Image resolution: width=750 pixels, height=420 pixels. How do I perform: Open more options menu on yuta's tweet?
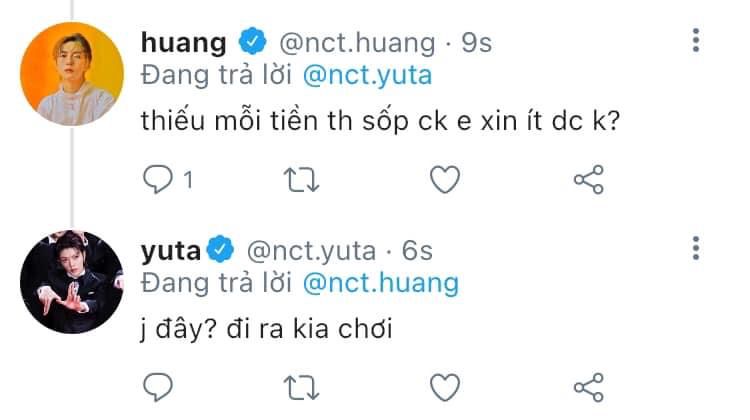[x=696, y=248]
